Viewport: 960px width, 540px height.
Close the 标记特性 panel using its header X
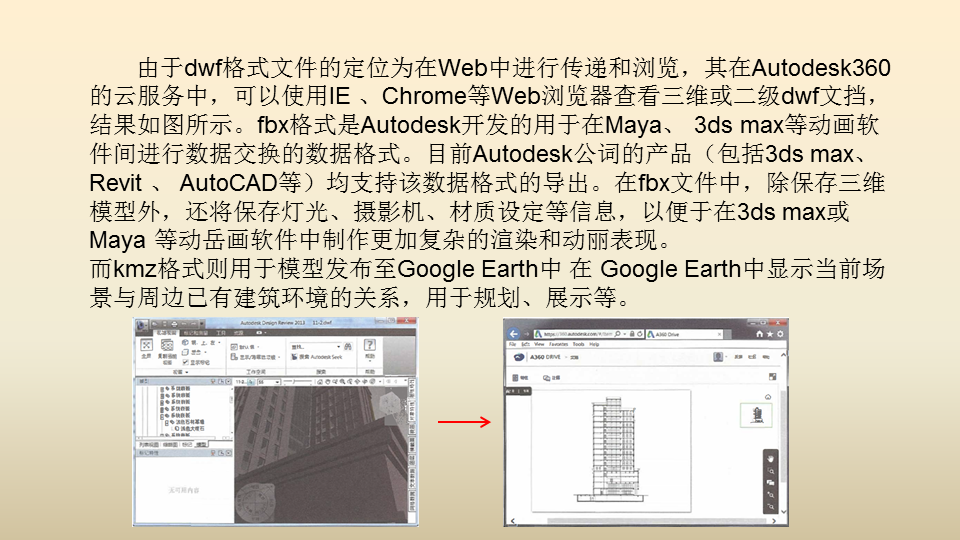click(229, 453)
